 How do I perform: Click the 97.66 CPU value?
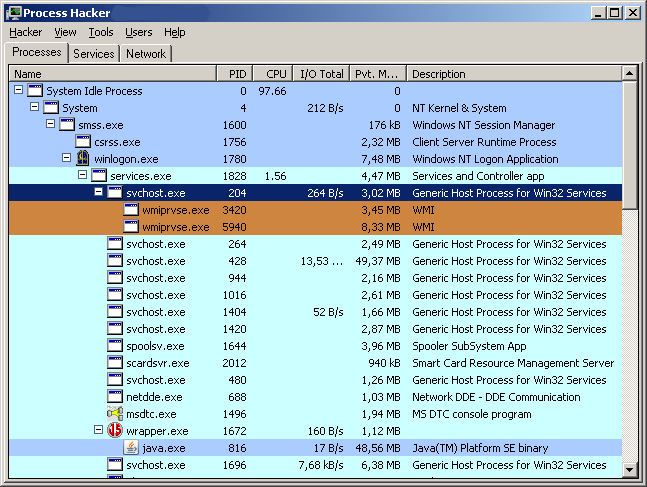[x=272, y=91]
